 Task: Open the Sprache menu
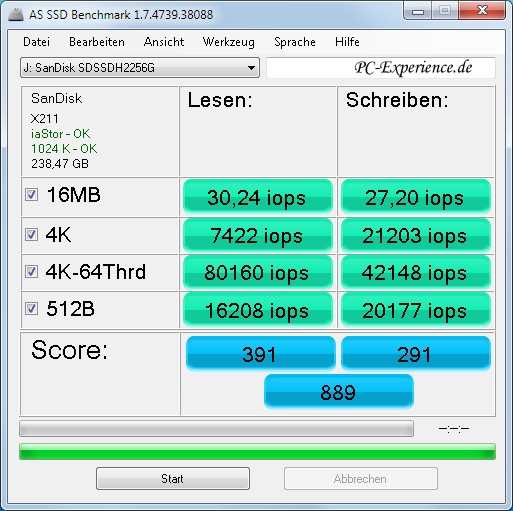pos(295,42)
